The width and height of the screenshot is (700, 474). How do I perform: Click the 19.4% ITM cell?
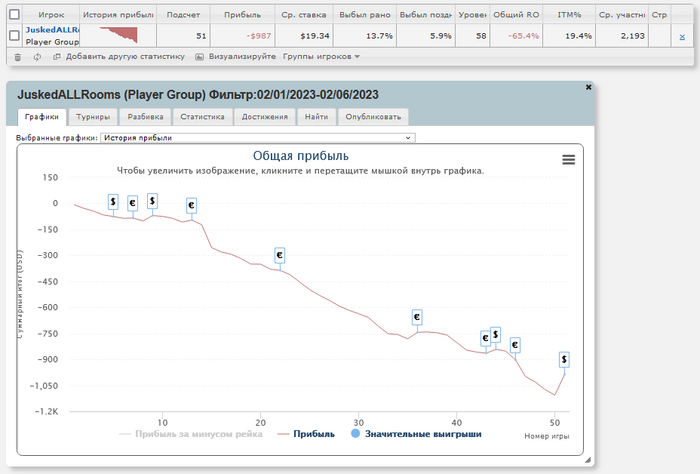[569, 36]
